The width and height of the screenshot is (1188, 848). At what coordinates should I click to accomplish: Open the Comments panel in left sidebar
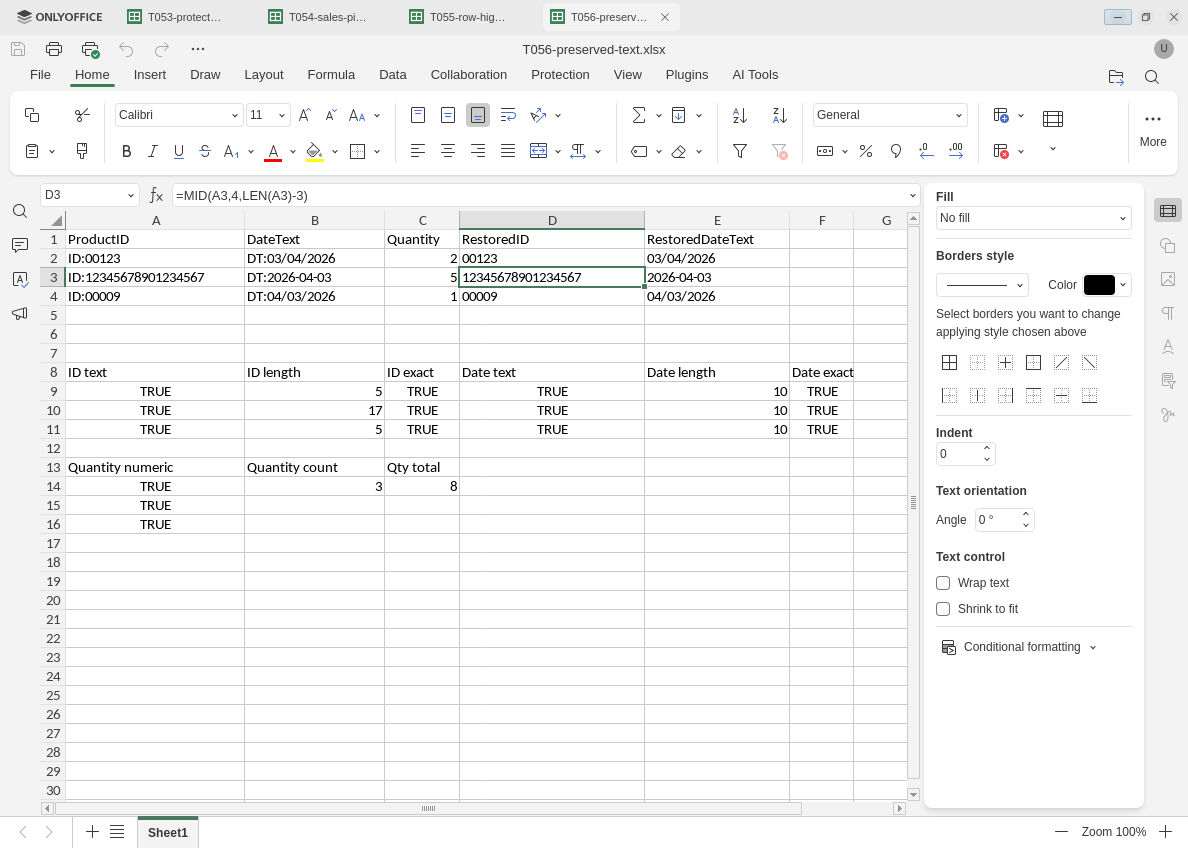tap(20, 246)
